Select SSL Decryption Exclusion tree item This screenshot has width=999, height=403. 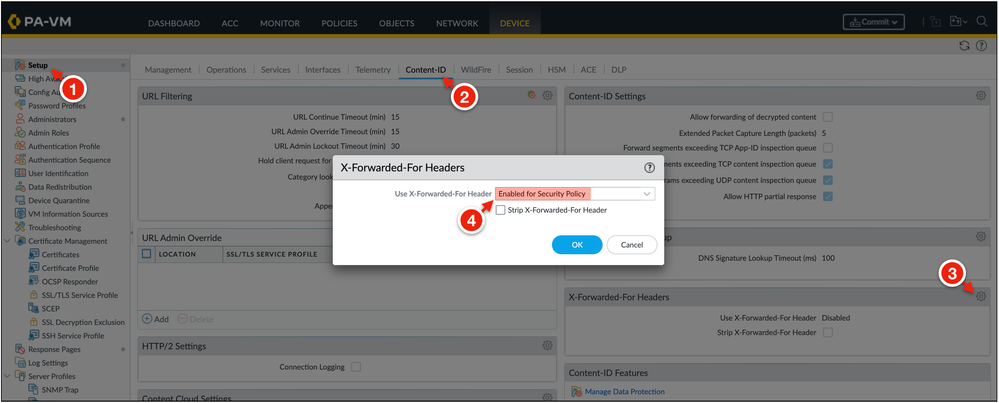[x=83, y=322]
